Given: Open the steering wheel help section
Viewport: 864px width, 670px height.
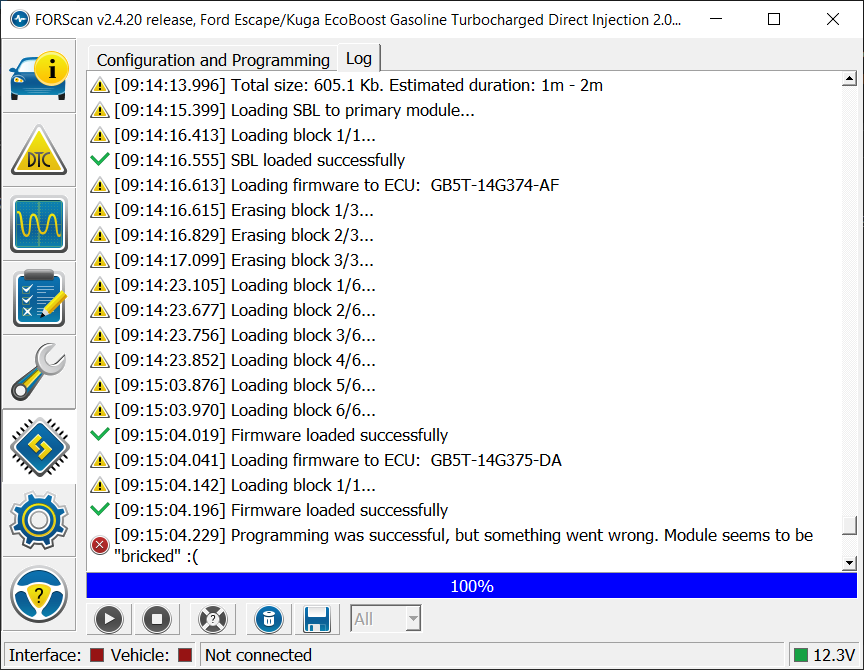Looking at the screenshot, I should [x=39, y=594].
